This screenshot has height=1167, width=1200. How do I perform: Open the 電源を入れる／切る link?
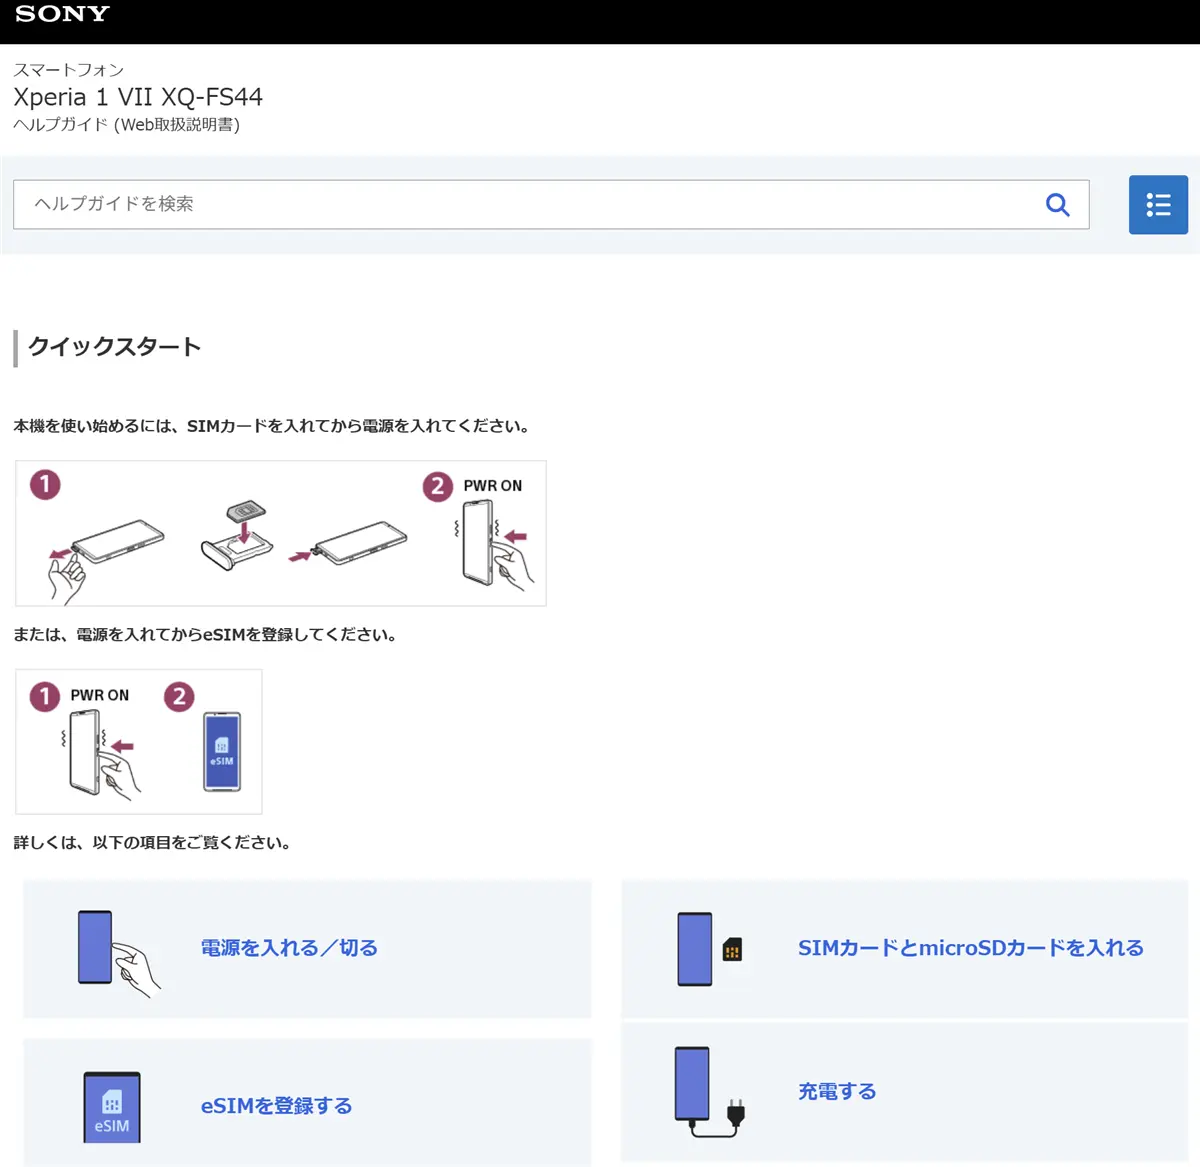[x=289, y=948]
